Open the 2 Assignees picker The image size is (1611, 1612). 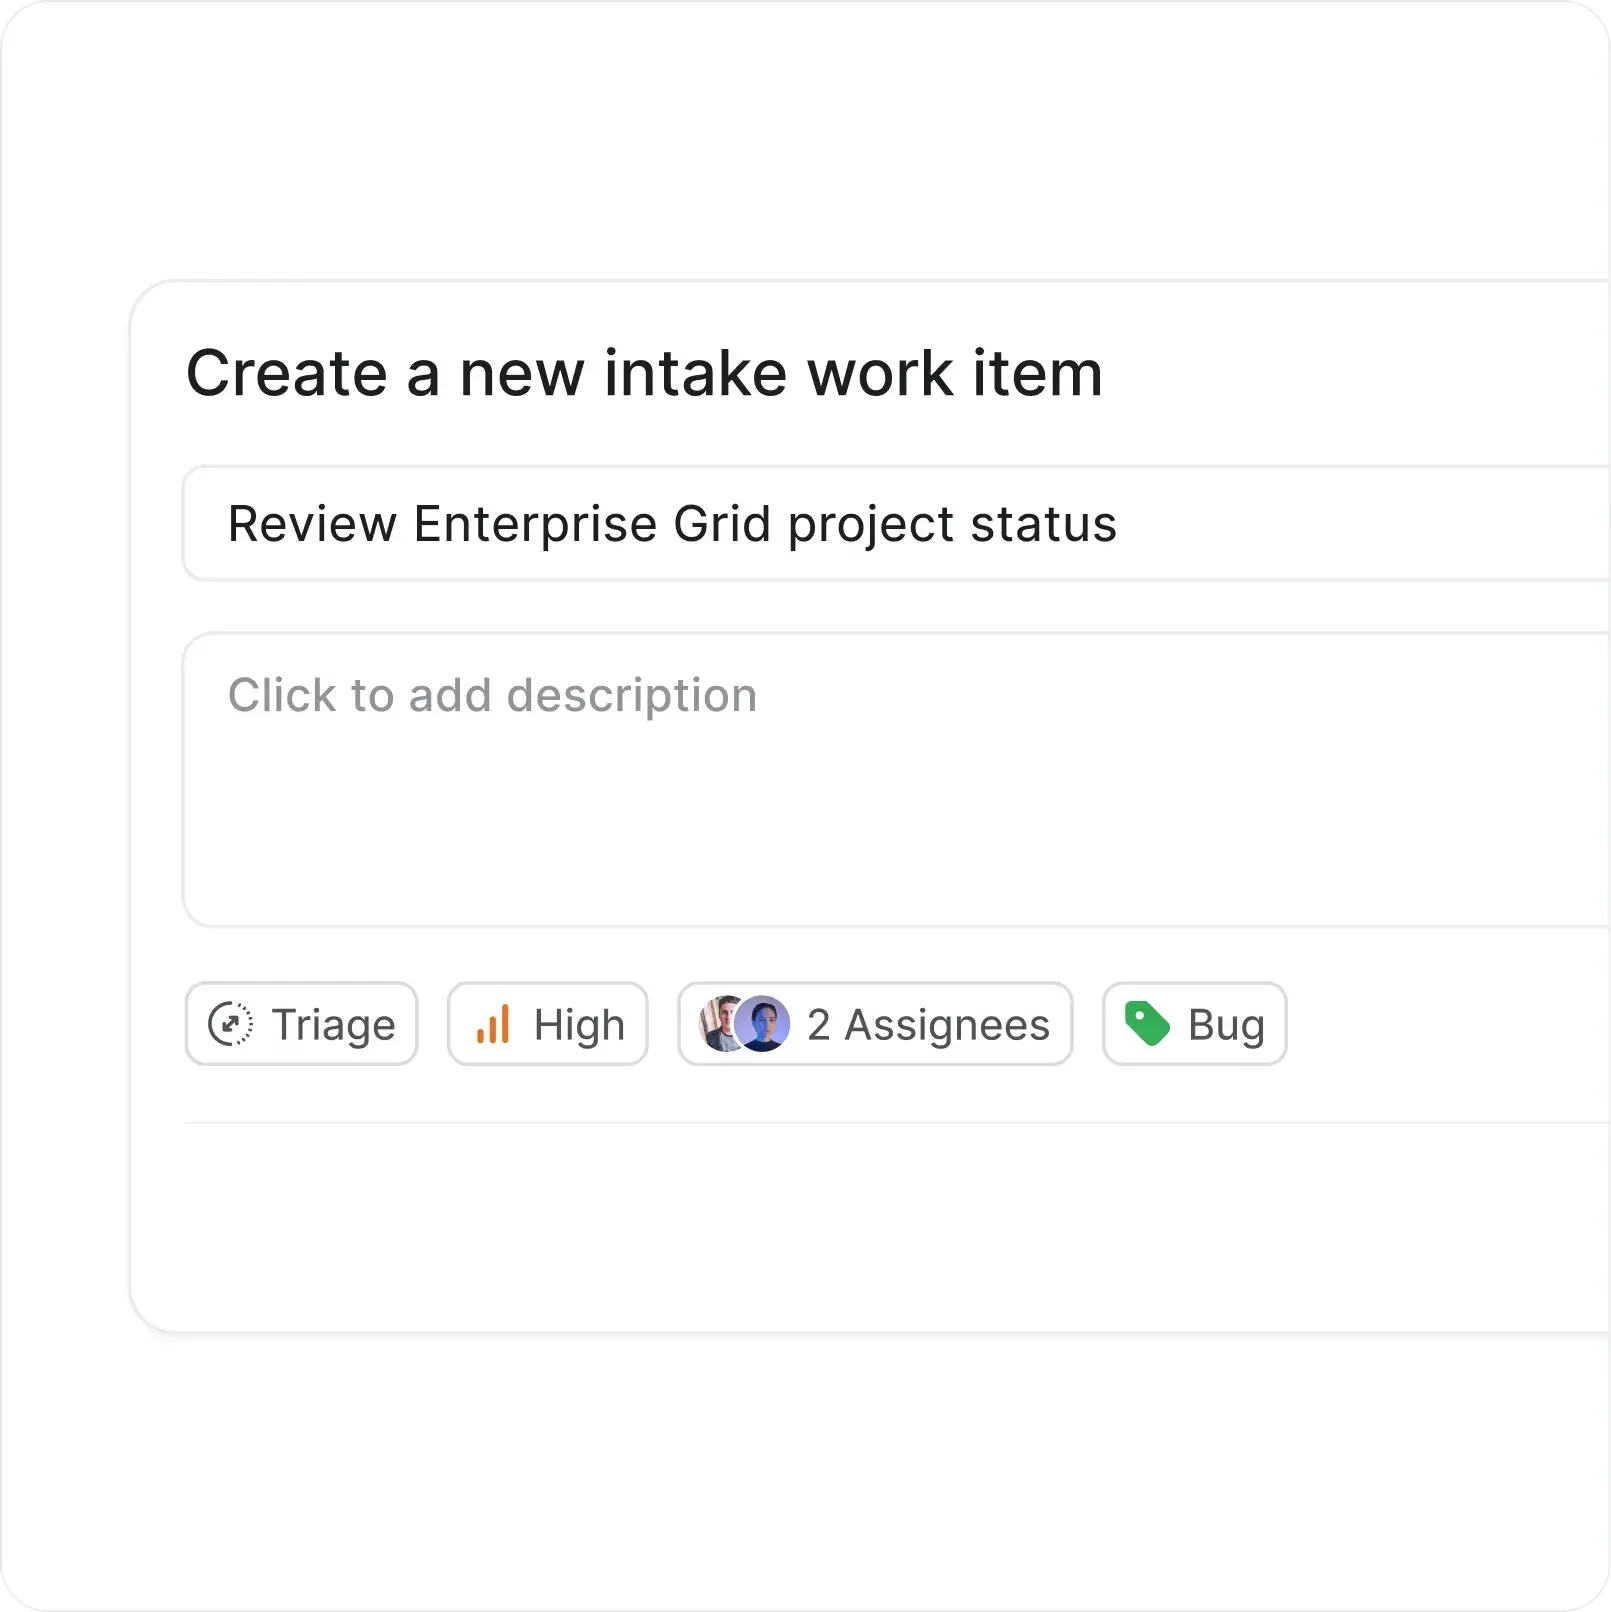click(874, 1023)
